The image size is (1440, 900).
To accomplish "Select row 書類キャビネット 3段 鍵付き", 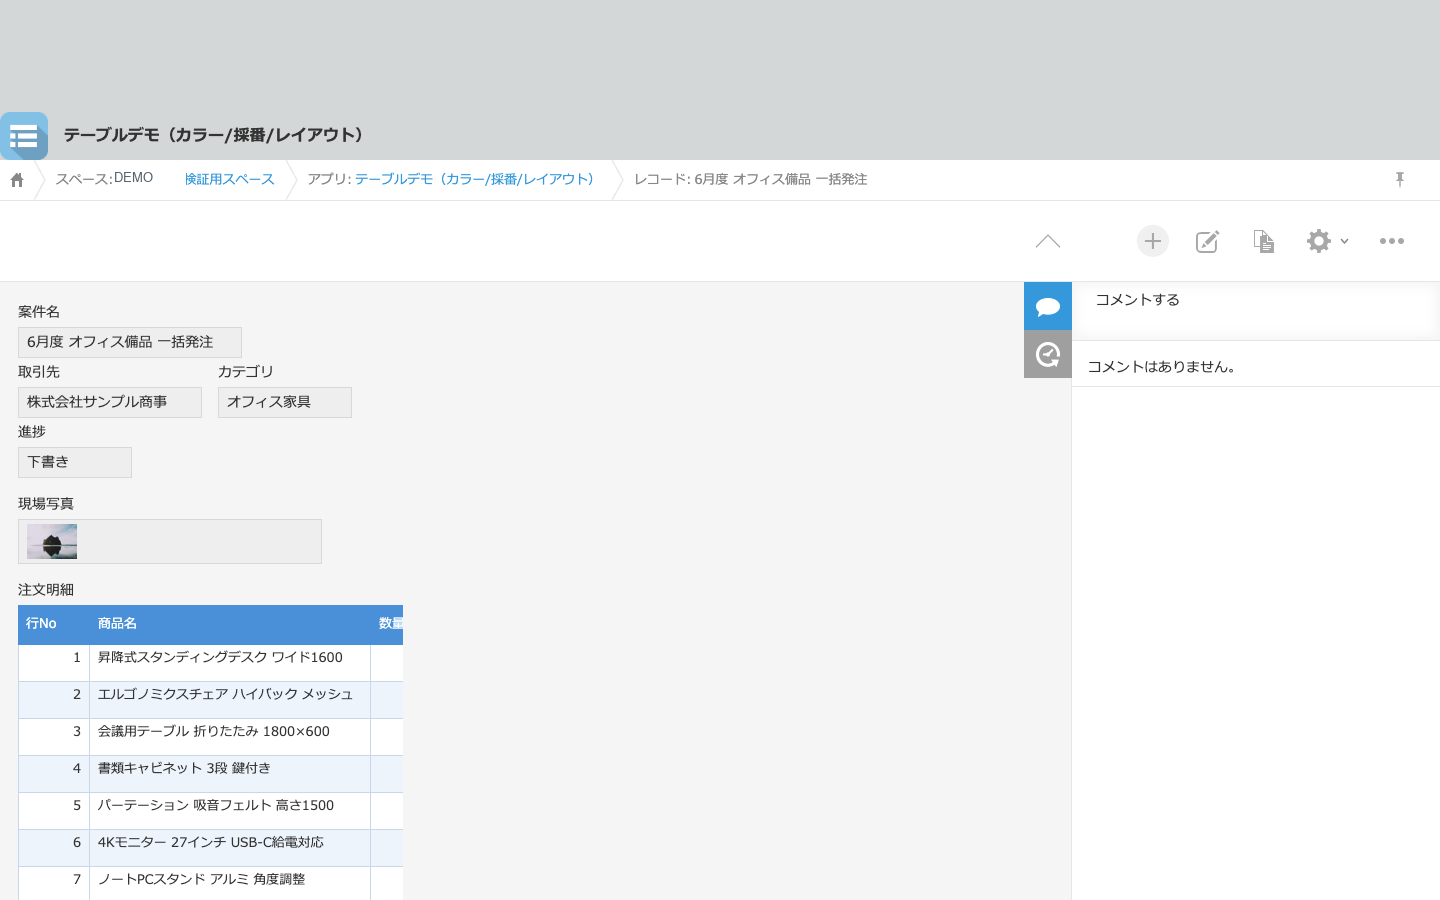I will pos(210,774).
